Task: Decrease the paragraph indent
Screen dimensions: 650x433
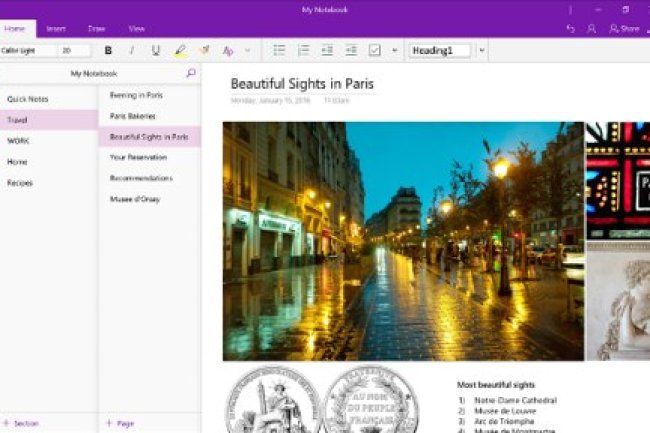Action: point(327,51)
